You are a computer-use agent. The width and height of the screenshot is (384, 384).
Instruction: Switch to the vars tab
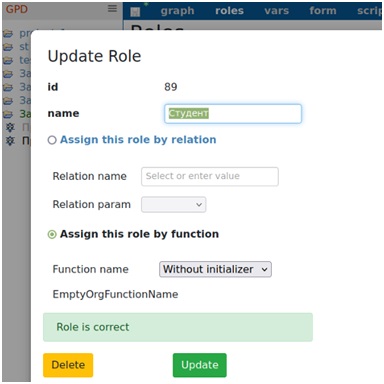276,11
